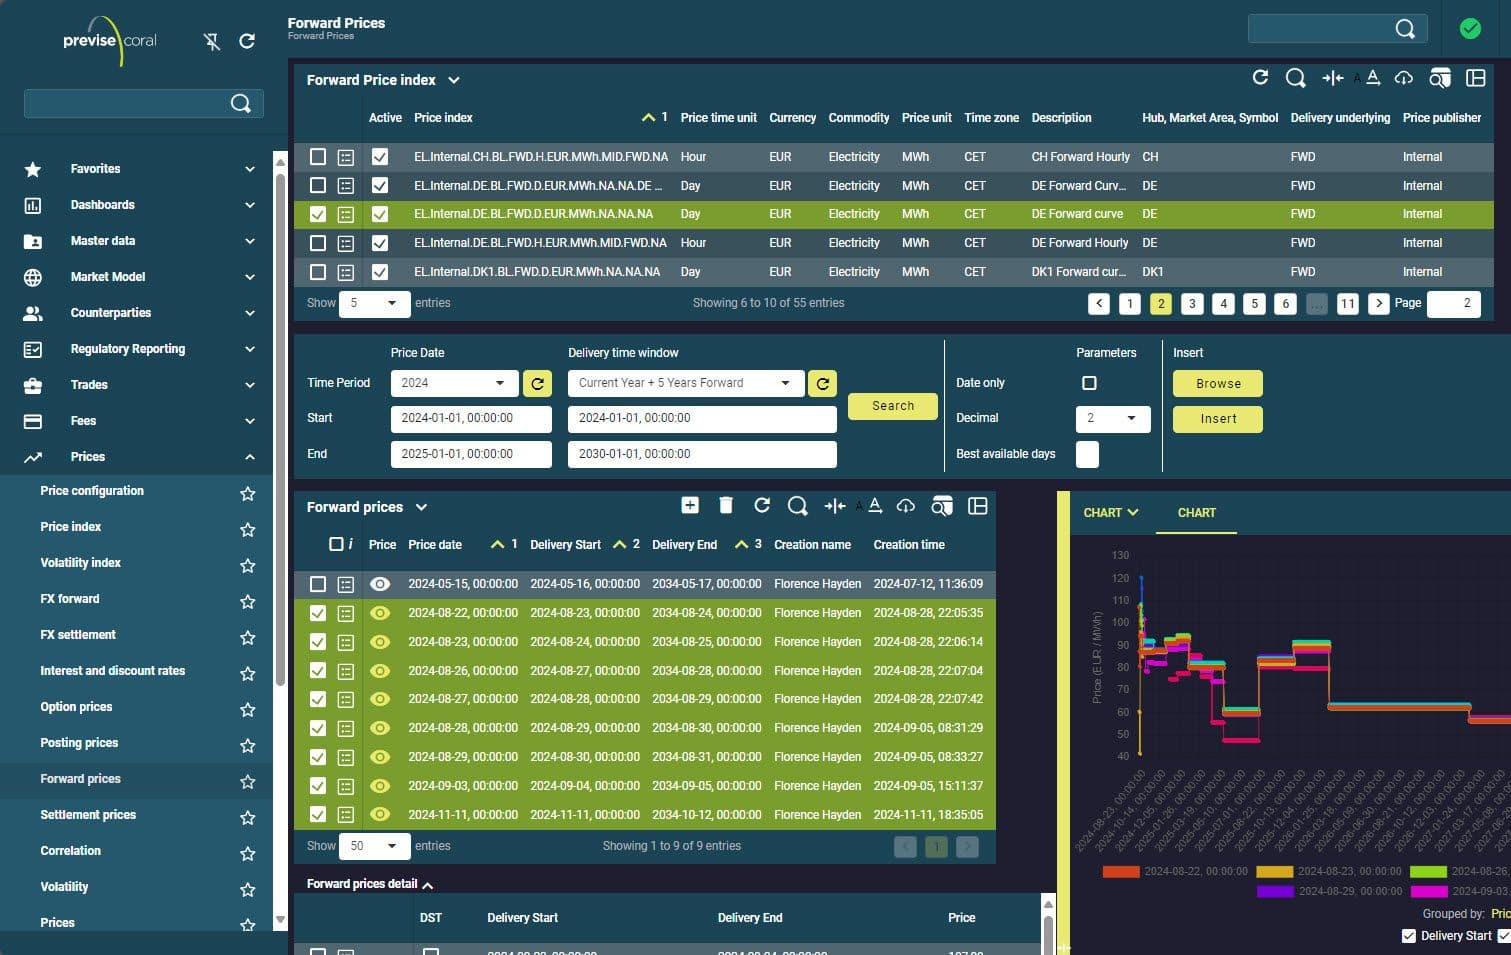Switch to the CHART tab
The image size is (1511, 955).
(x=1196, y=512)
